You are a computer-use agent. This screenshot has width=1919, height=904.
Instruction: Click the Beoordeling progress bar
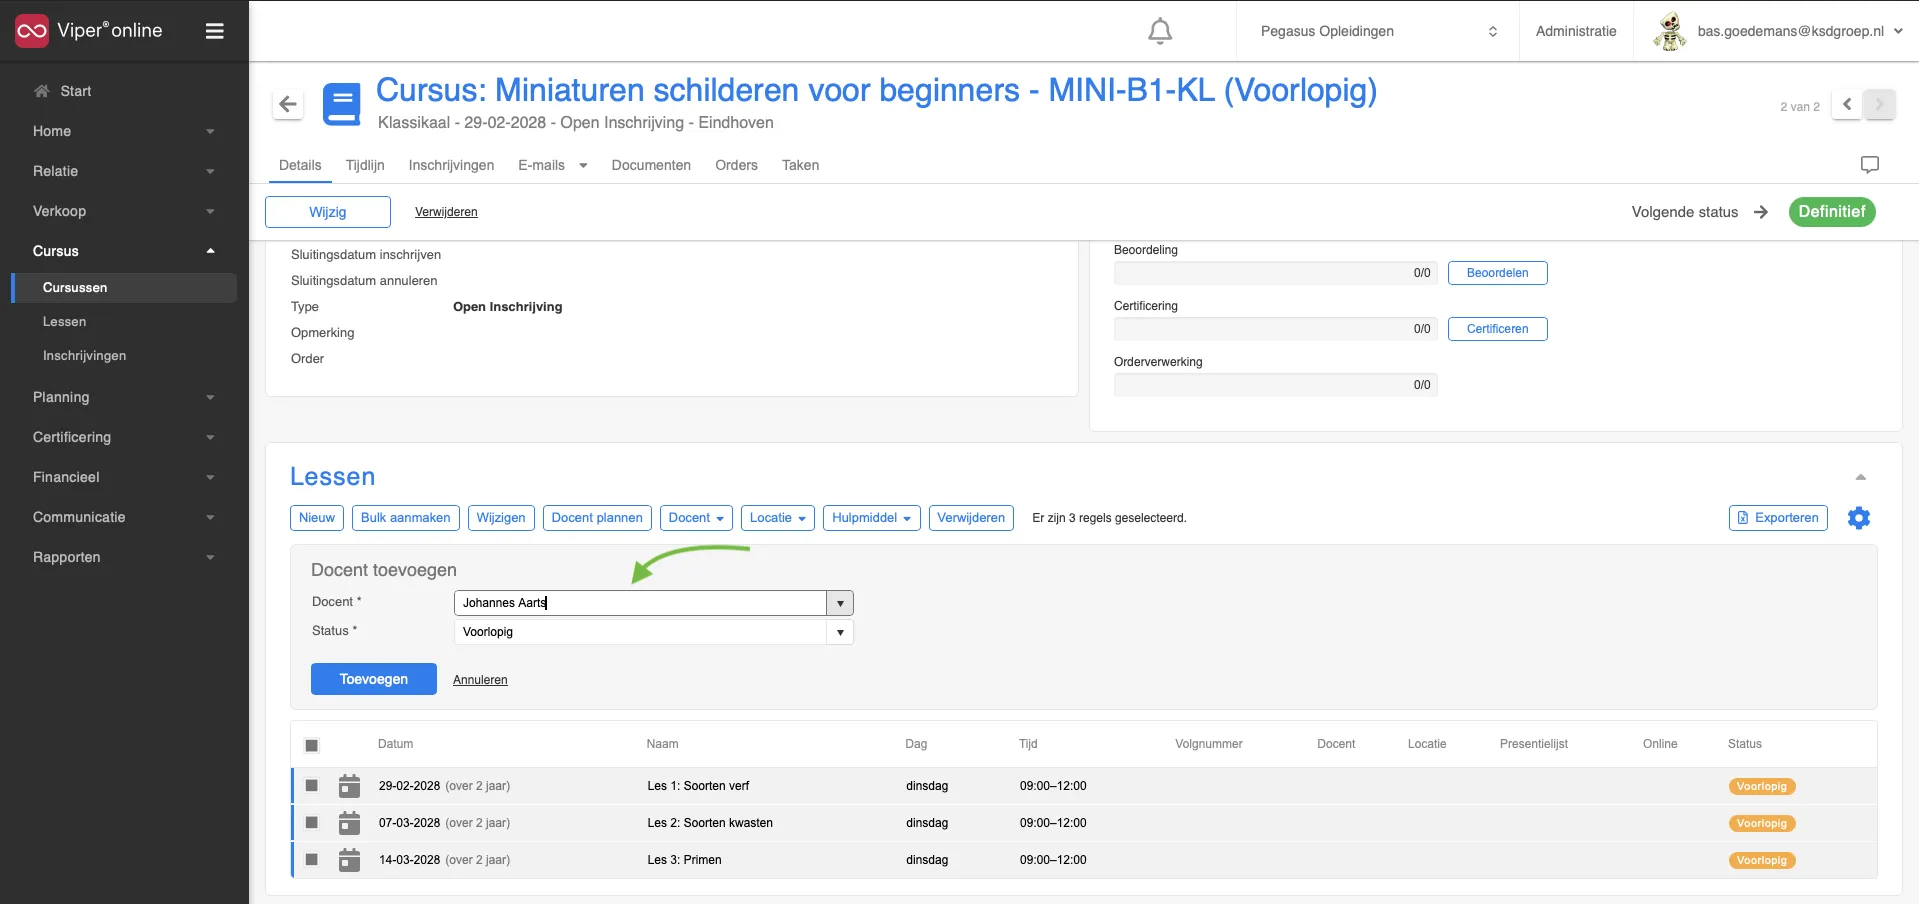1276,273
